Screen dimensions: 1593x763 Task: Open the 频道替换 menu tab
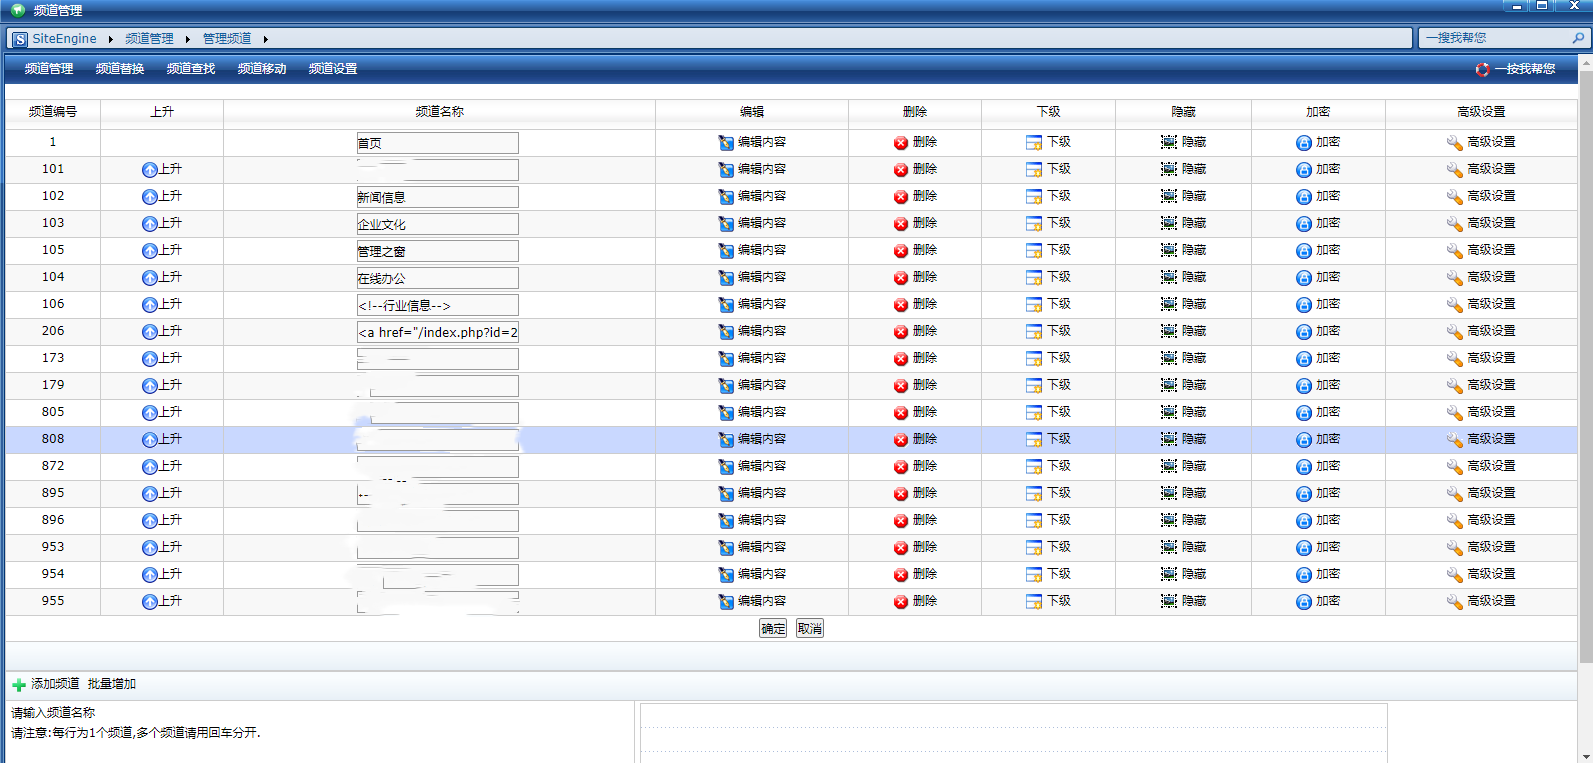click(x=120, y=69)
